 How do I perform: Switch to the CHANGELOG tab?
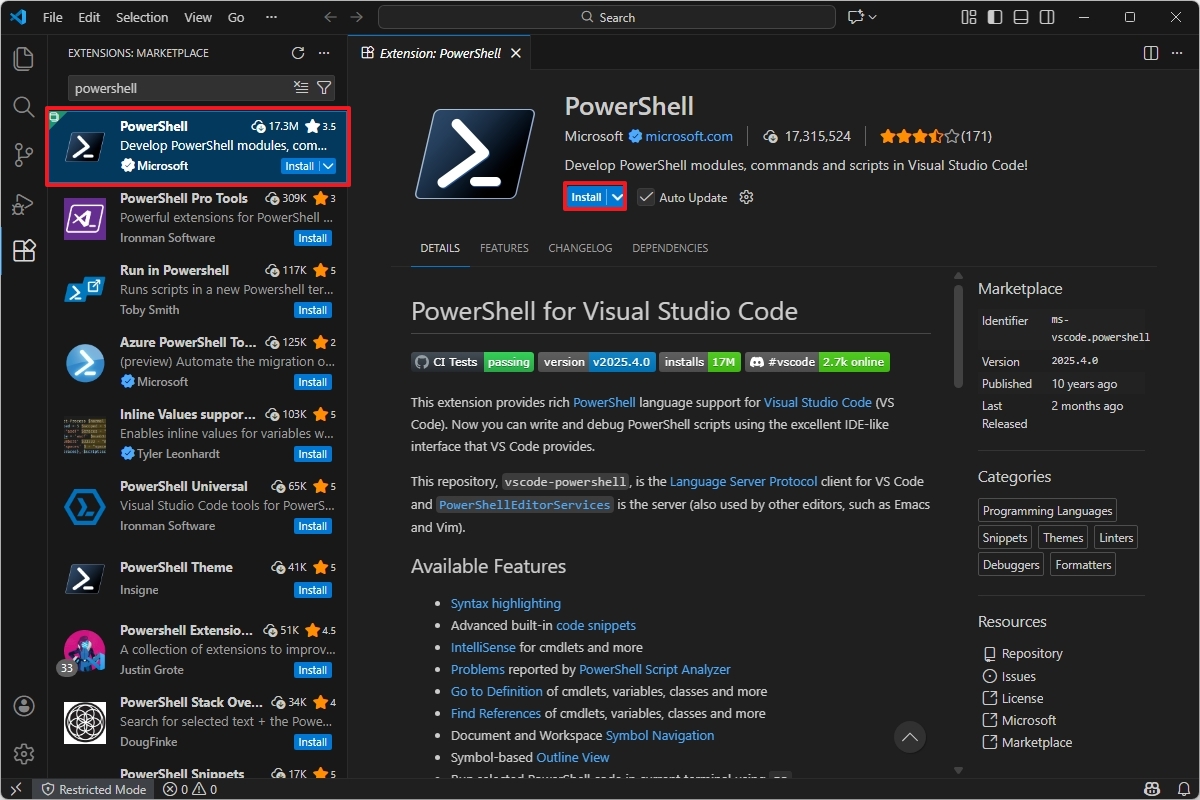click(580, 248)
